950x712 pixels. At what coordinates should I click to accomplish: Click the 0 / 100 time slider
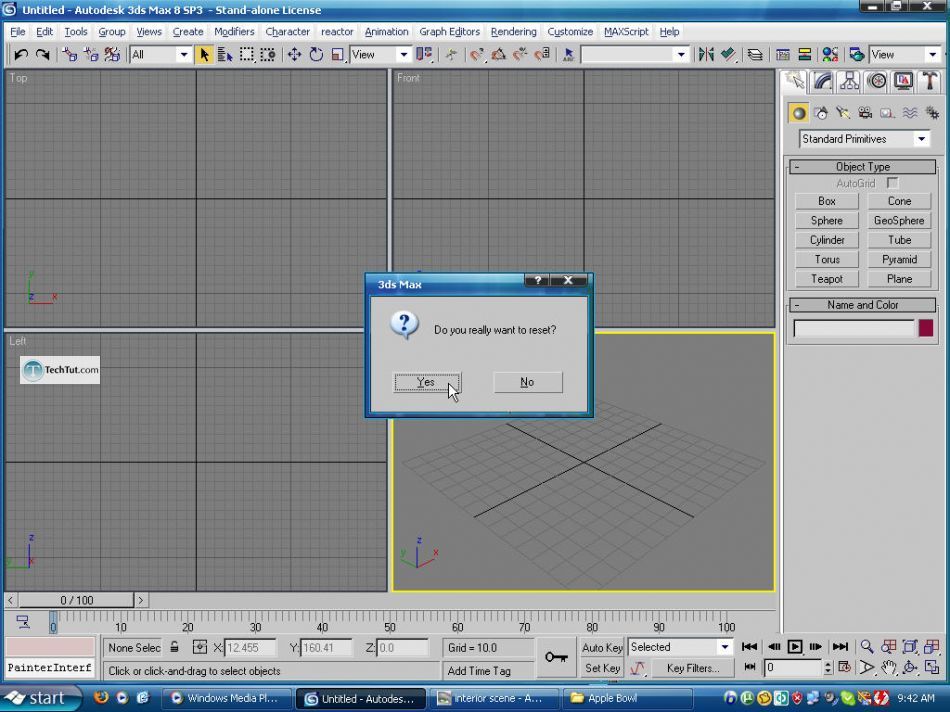click(x=76, y=600)
